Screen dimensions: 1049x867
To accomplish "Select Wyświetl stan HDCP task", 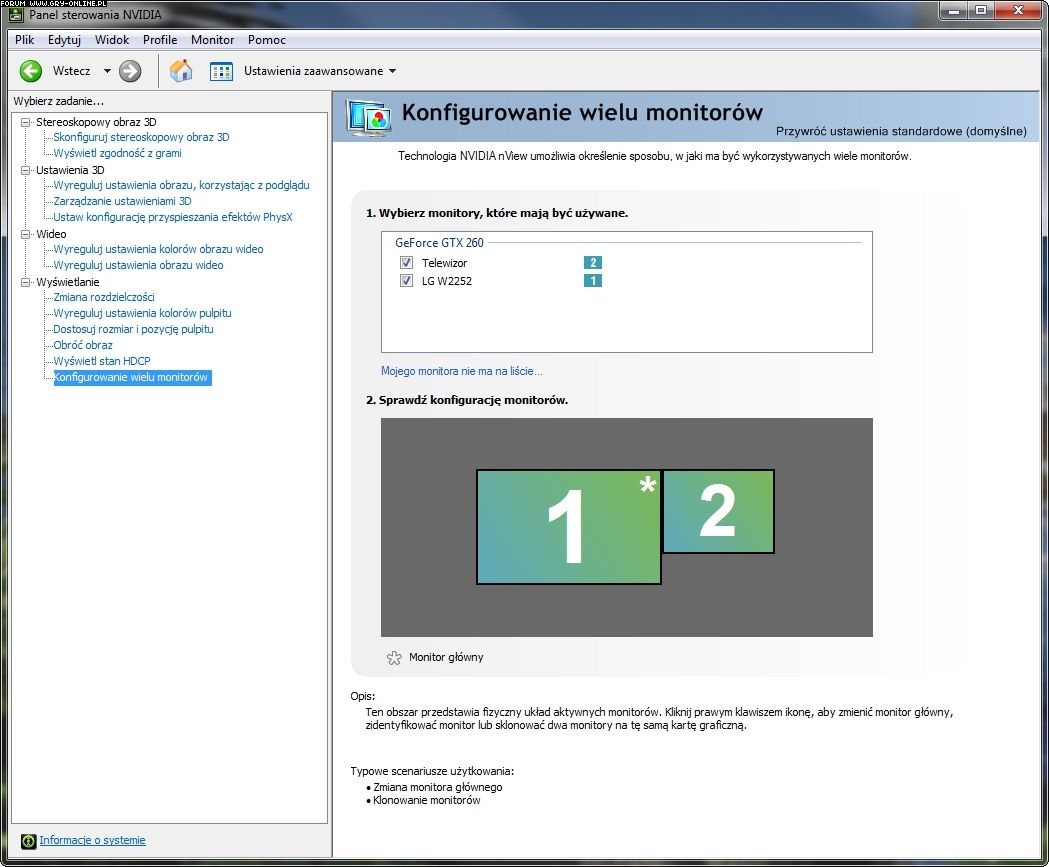I will click(102, 361).
